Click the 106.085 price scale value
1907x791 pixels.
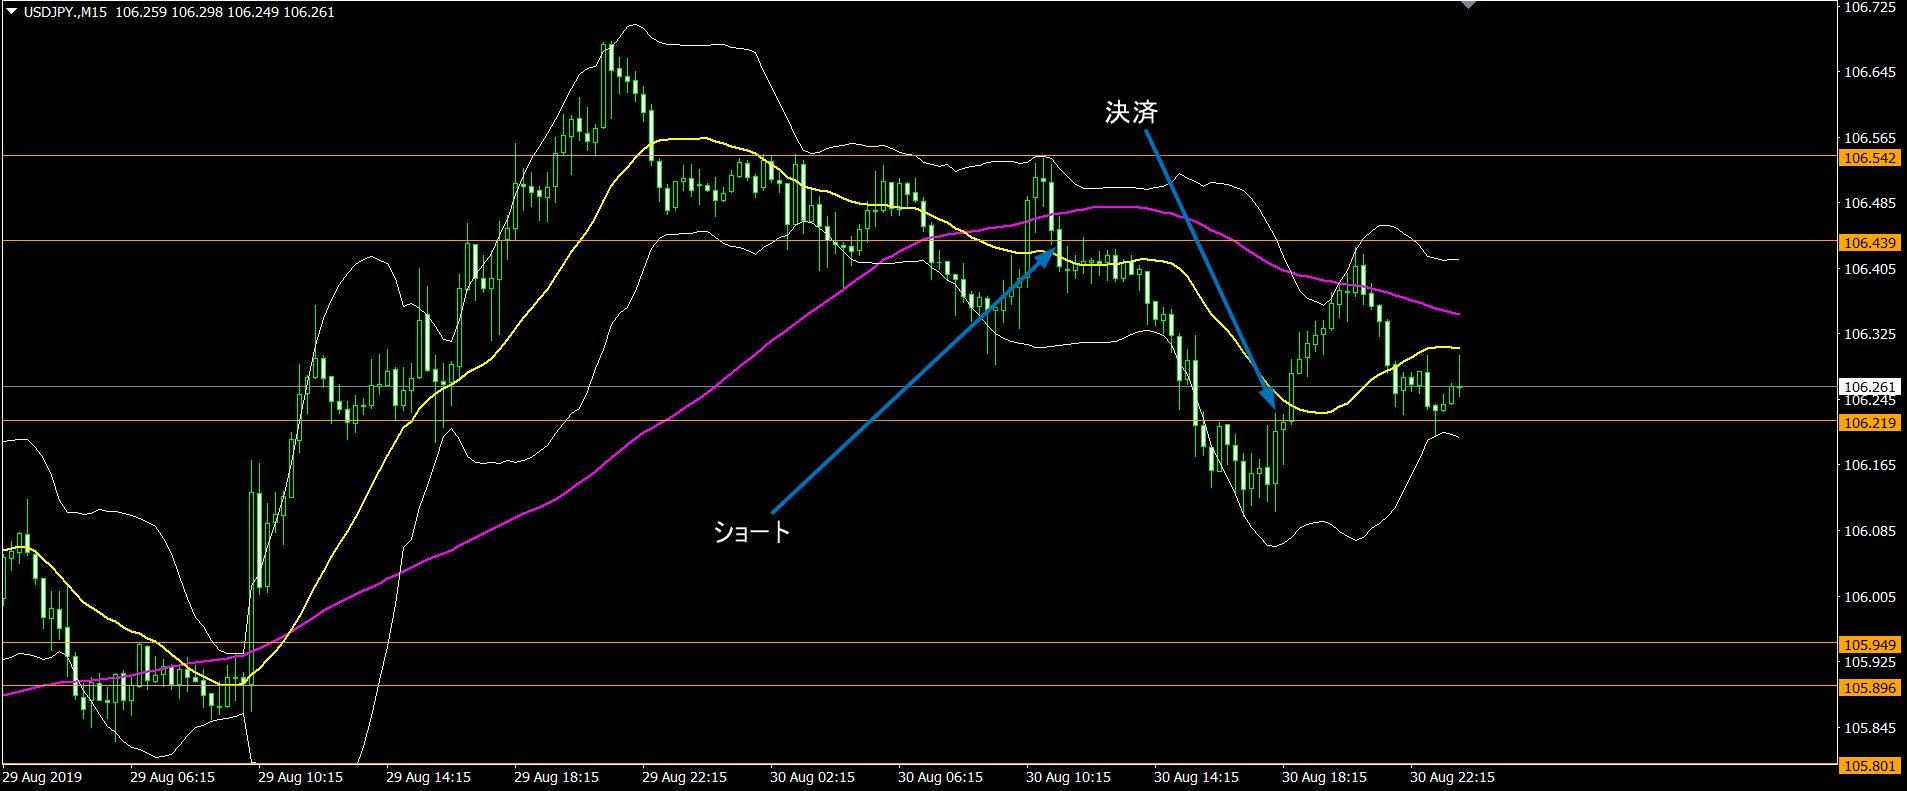1870,531
